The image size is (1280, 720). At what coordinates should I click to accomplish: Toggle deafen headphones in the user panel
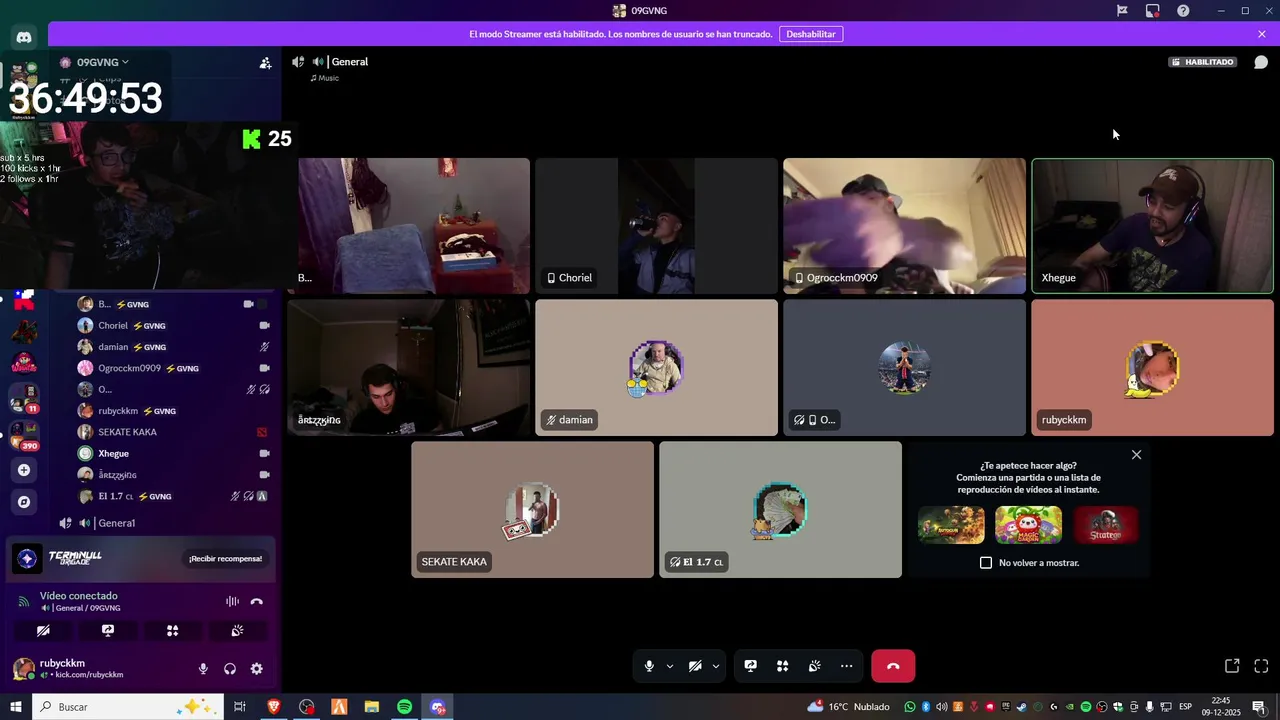[x=230, y=669]
